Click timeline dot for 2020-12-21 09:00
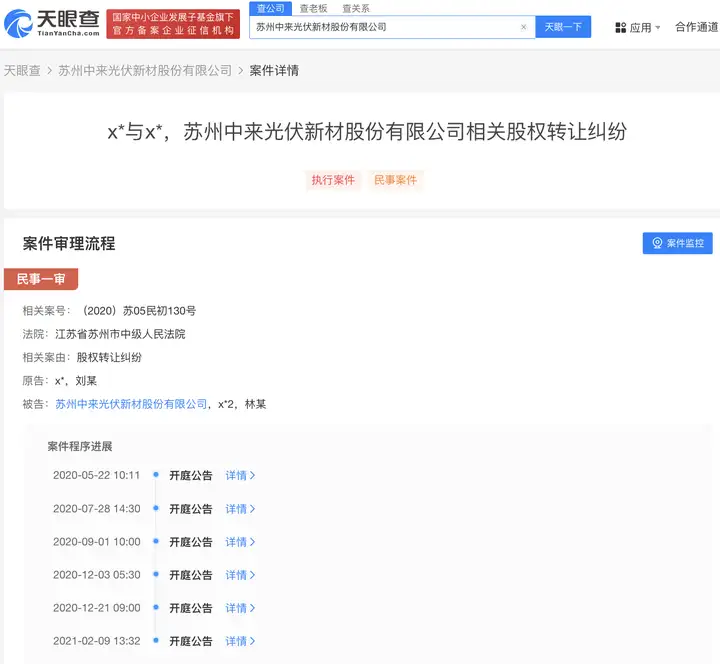720x664 pixels. 156,607
